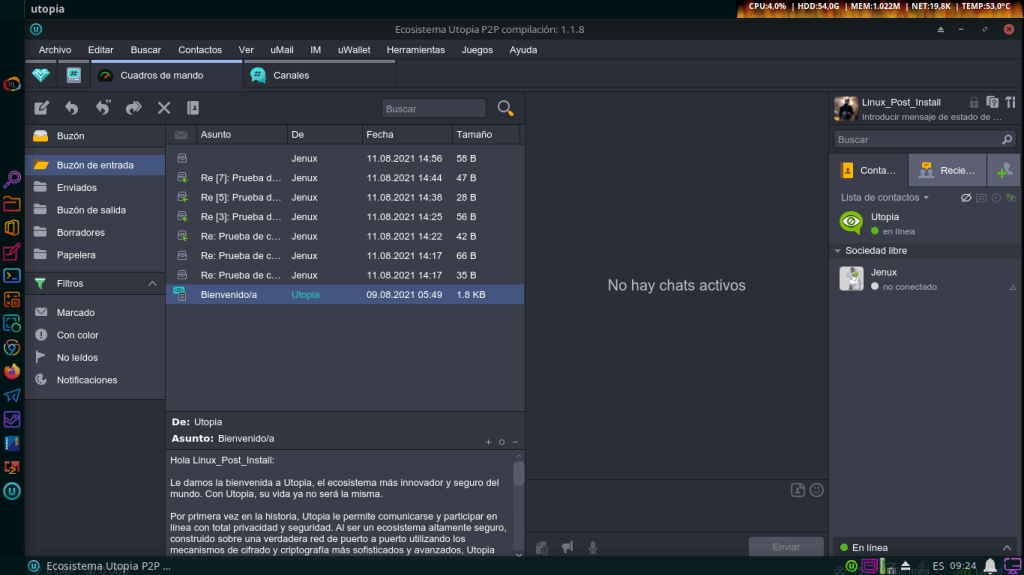Open the emoji smiley picker
Screen dimensions: 1024x575
(816, 490)
